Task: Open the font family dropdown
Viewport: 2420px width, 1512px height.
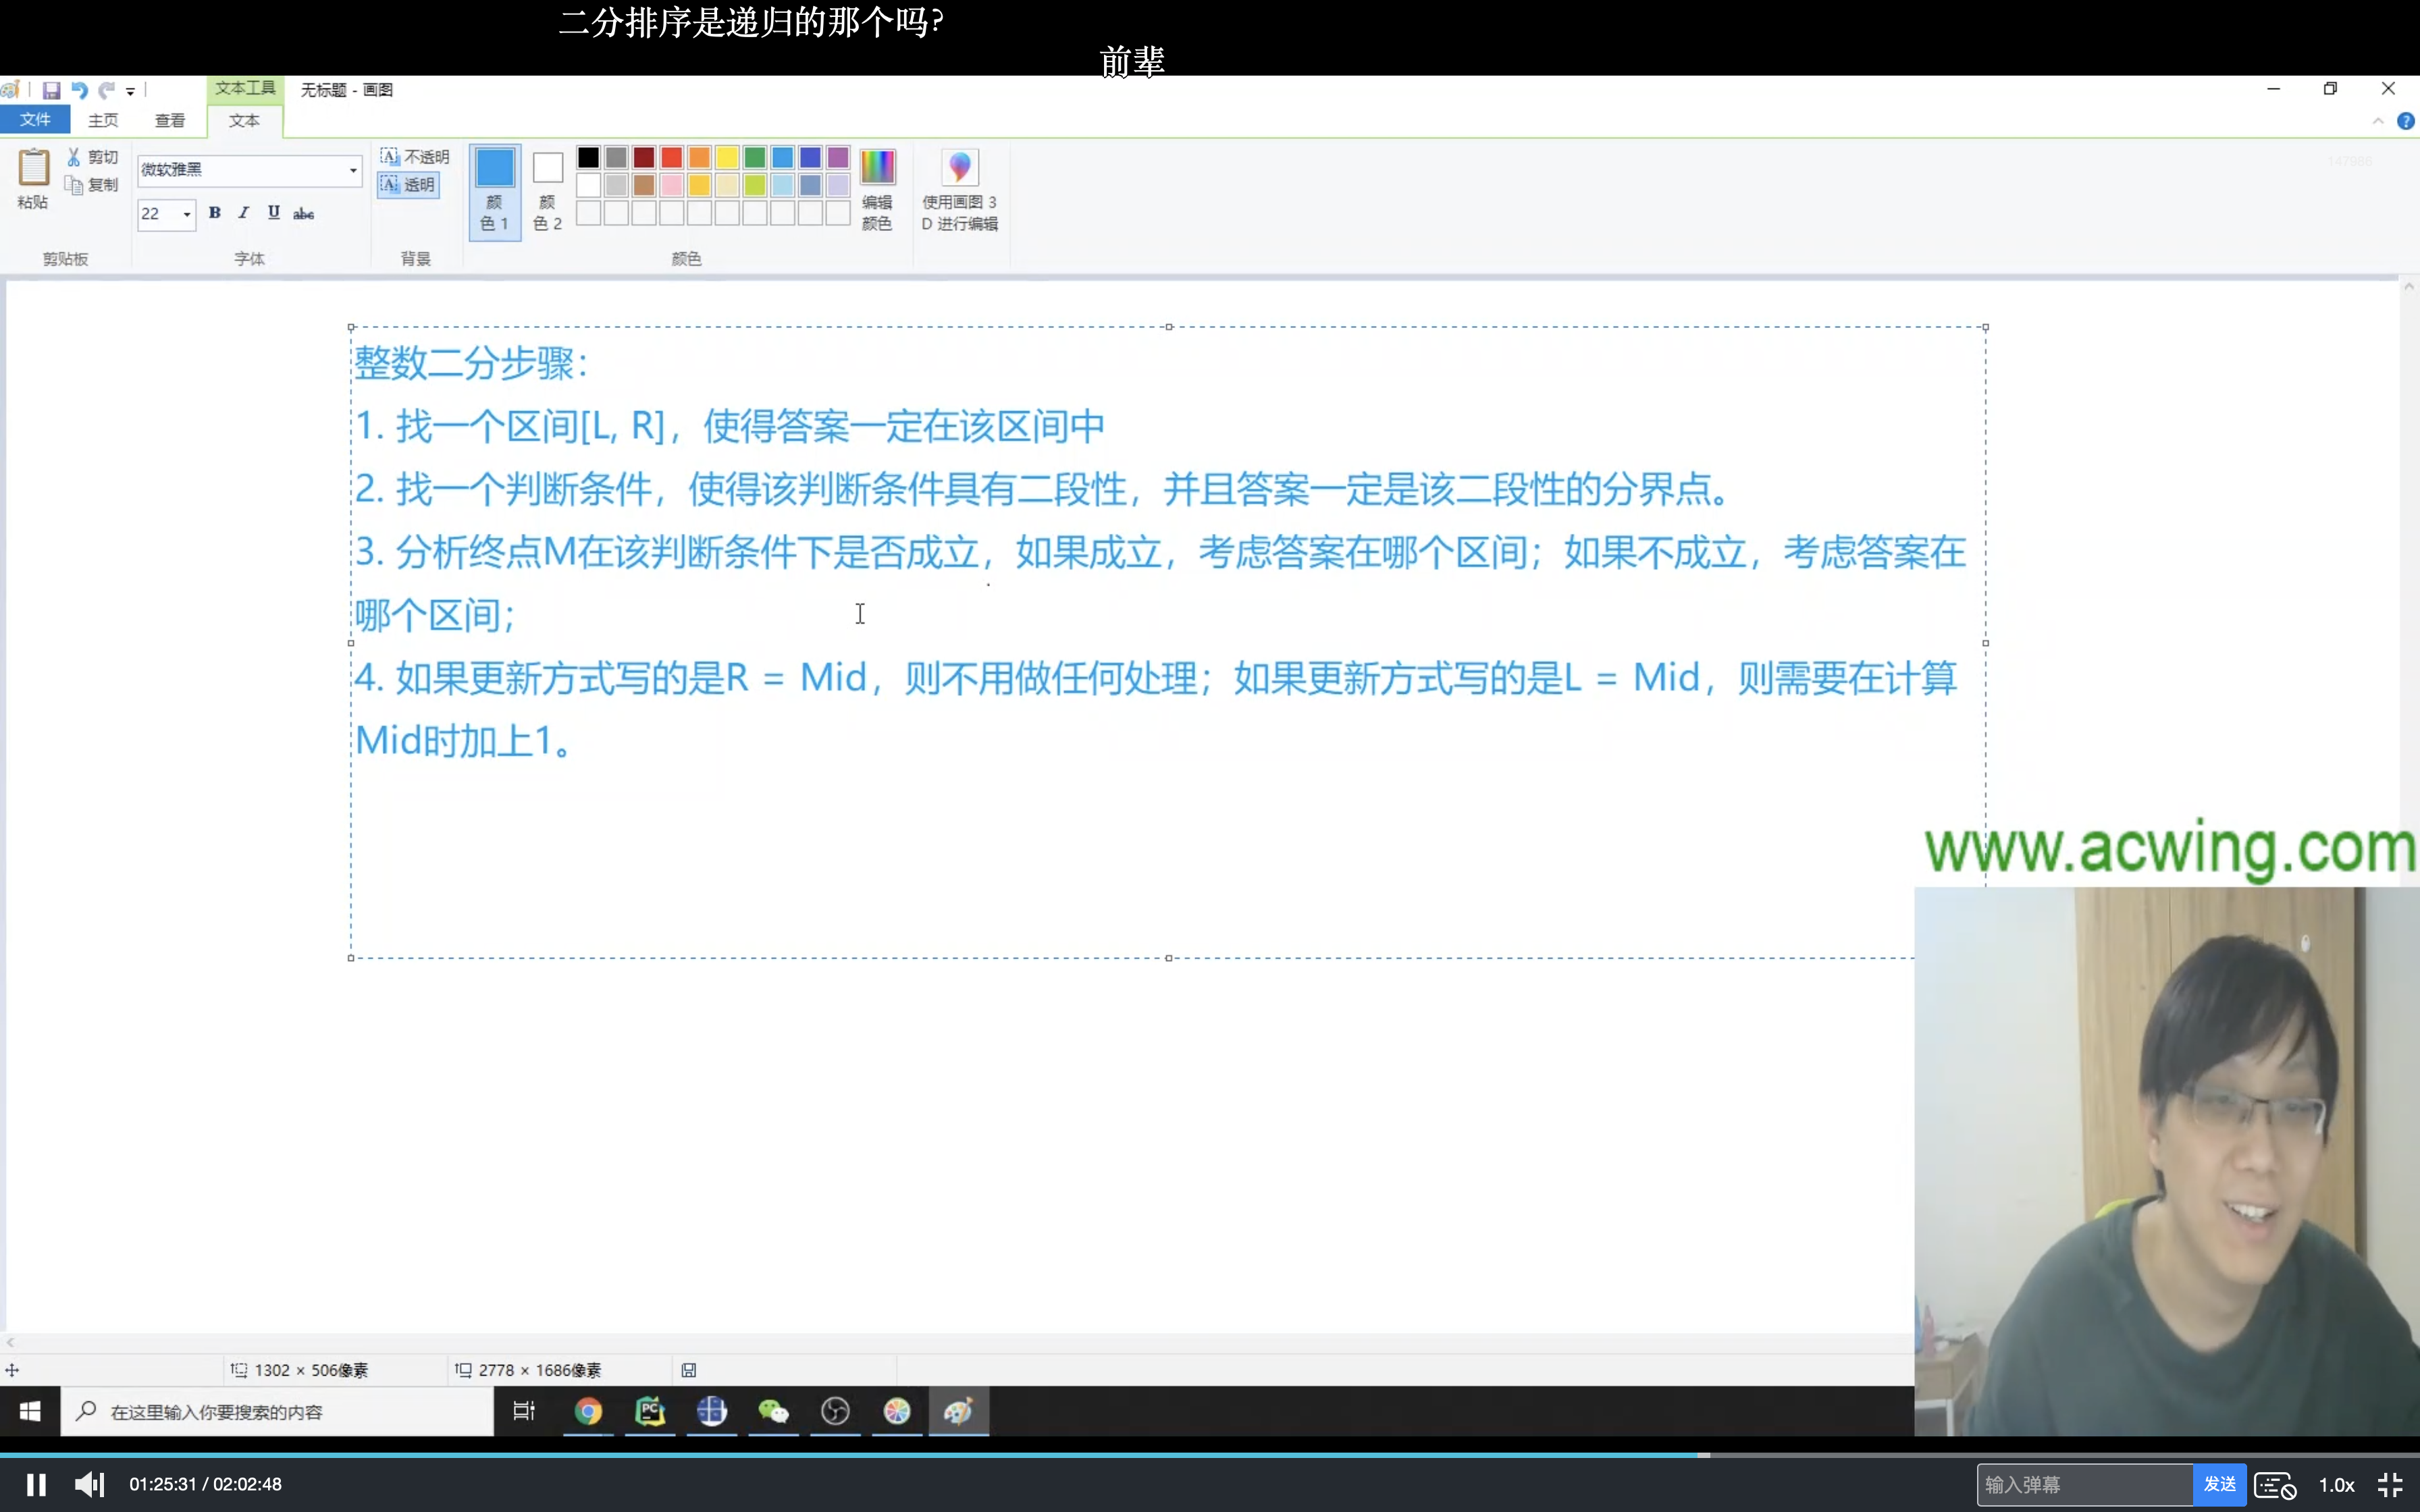Action: [353, 170]
